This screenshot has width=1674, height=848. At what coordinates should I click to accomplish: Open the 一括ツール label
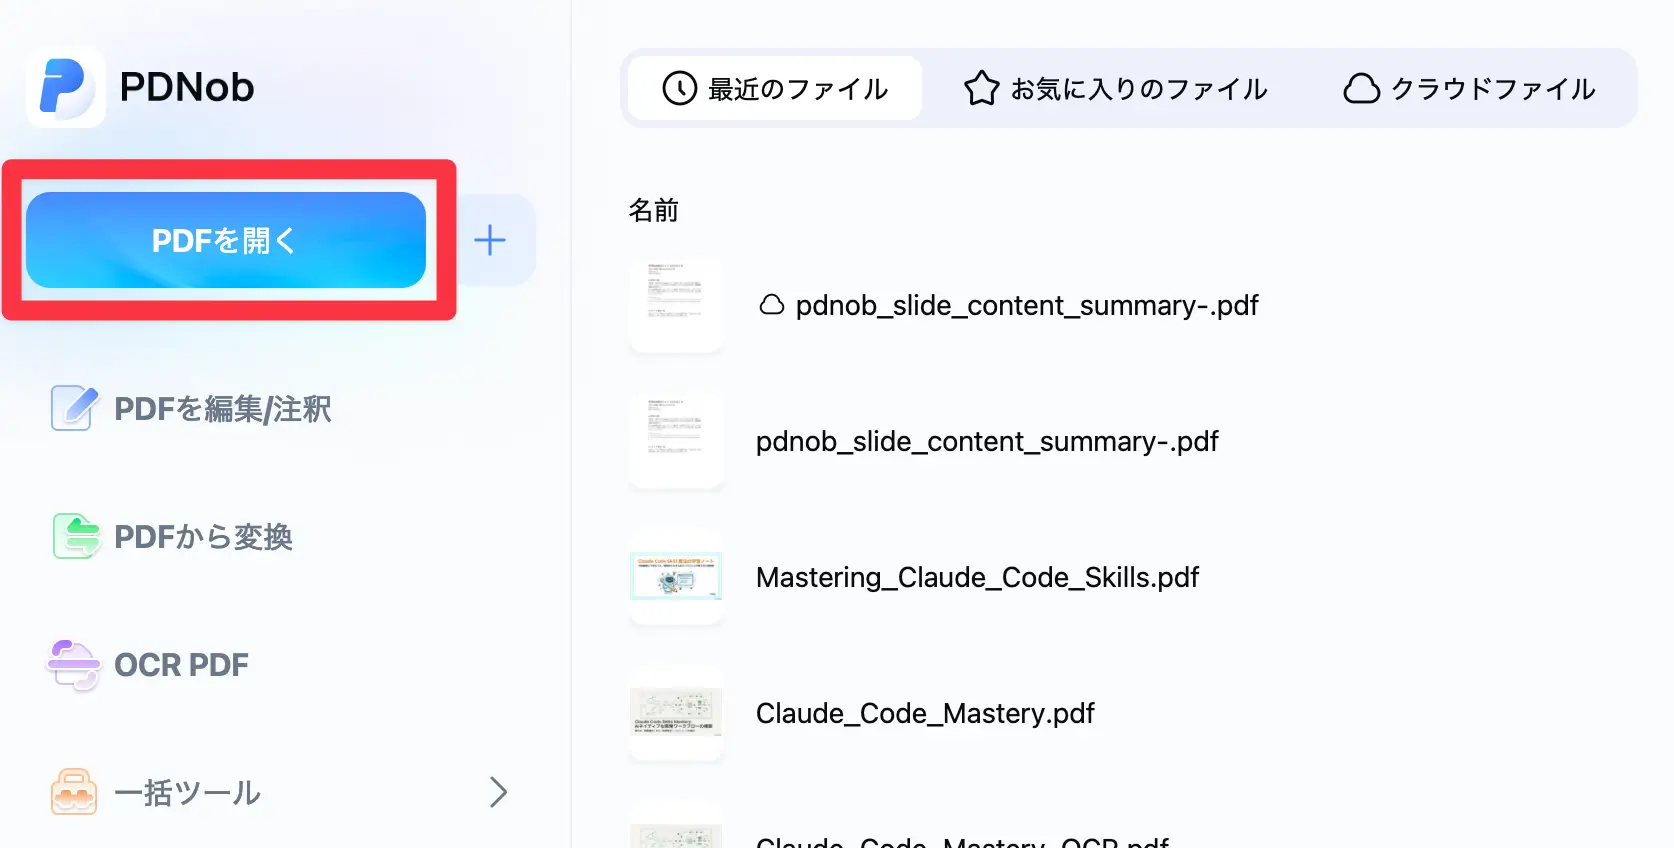click(x=187, y=793)
